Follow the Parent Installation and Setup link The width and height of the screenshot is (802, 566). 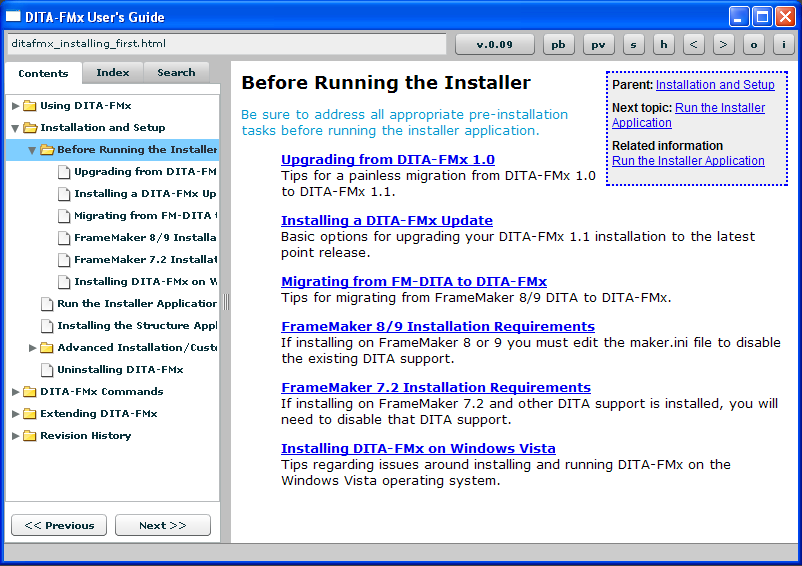715,85
